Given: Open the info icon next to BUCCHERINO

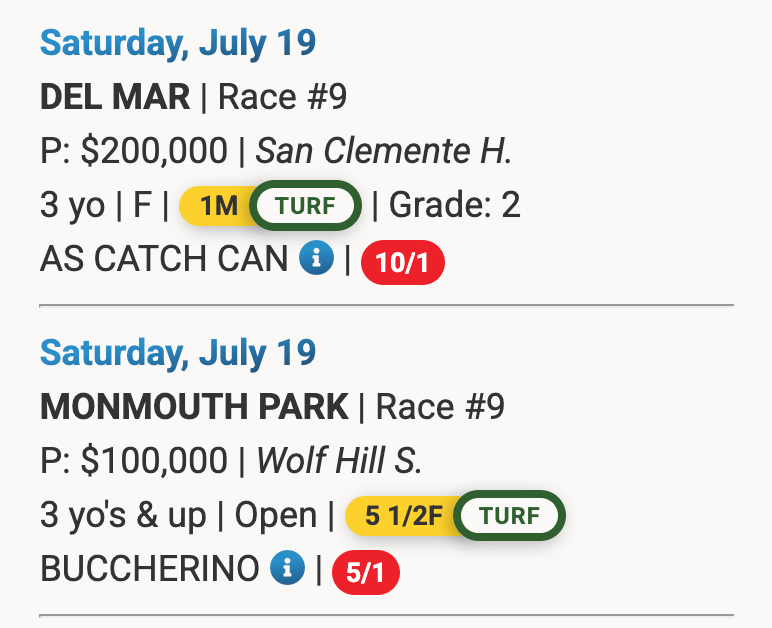Looking at the screenshot, I should 288,569.
